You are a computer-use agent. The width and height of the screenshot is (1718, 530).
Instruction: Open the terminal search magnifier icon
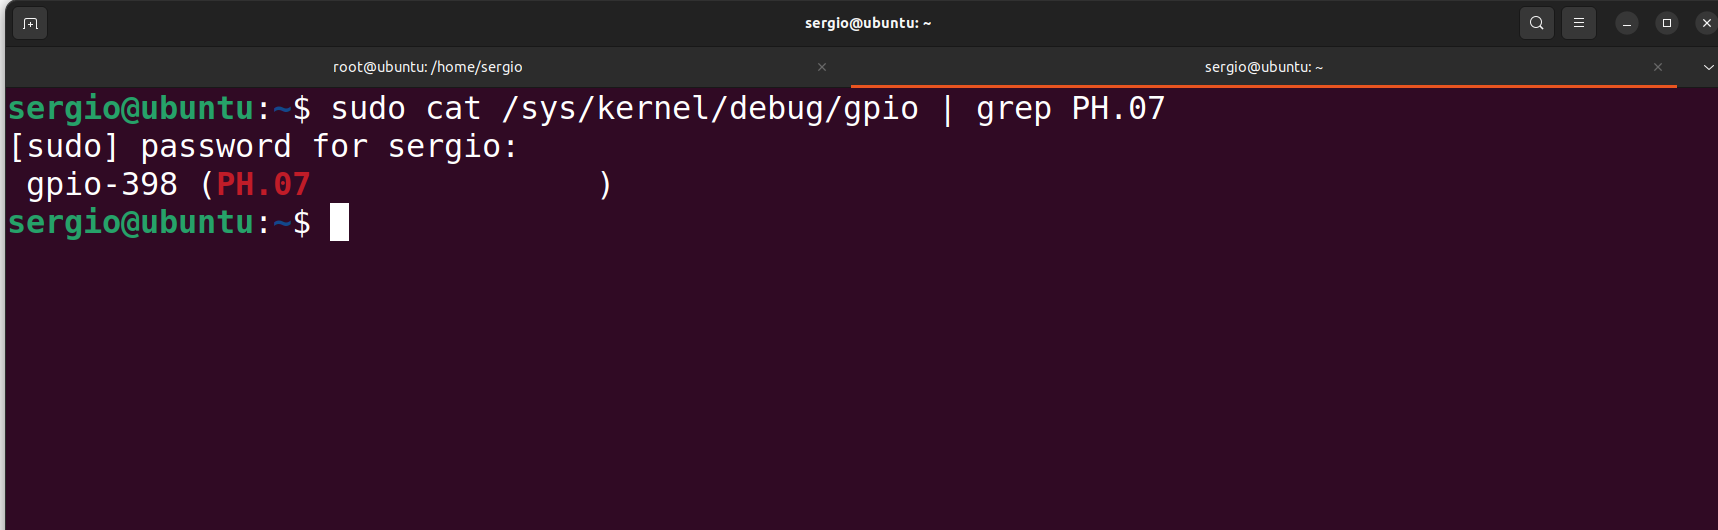tap(1536, 23)
